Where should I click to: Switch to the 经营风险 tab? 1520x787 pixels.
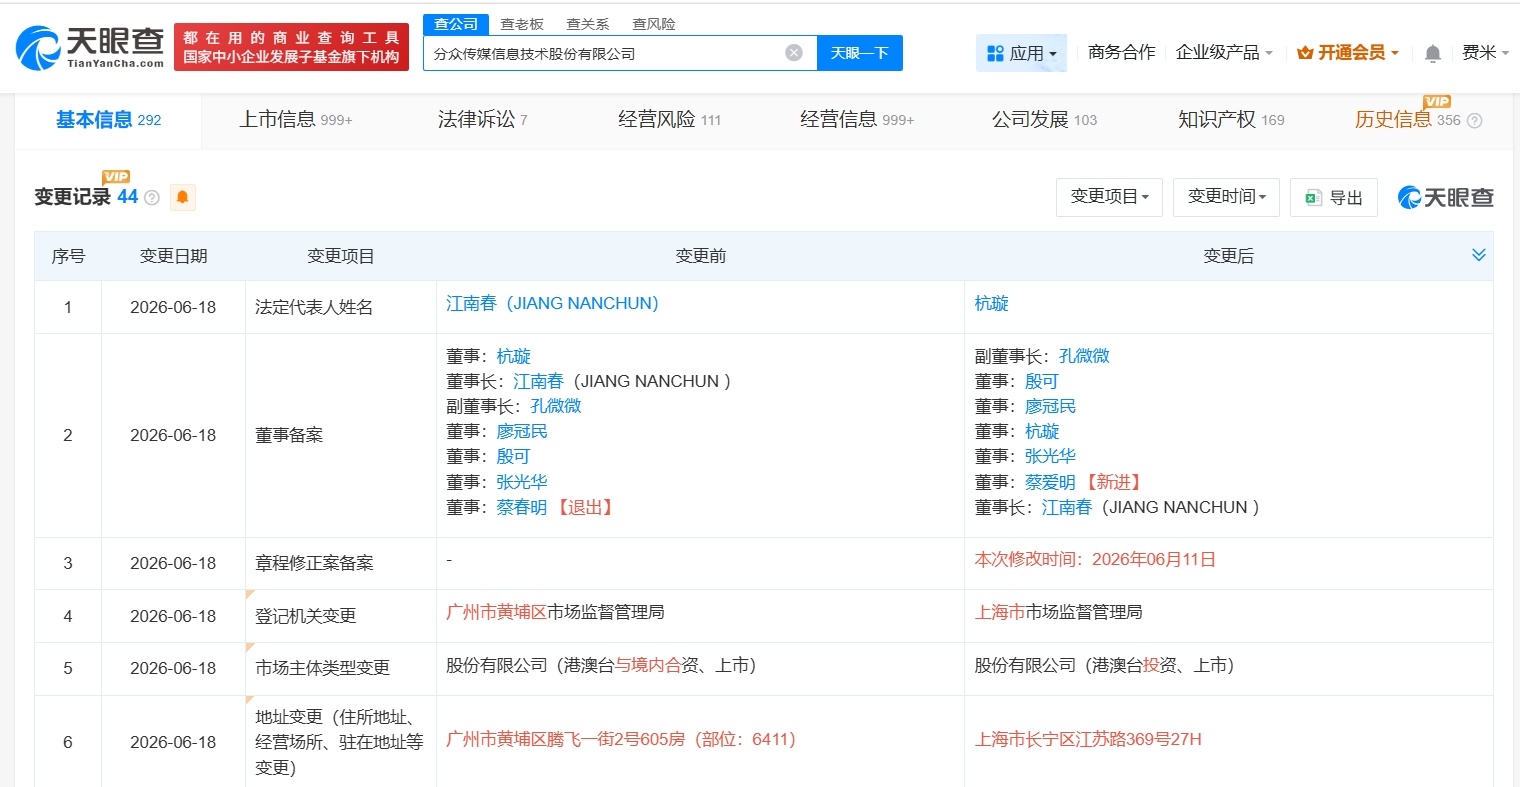(669, 120)
